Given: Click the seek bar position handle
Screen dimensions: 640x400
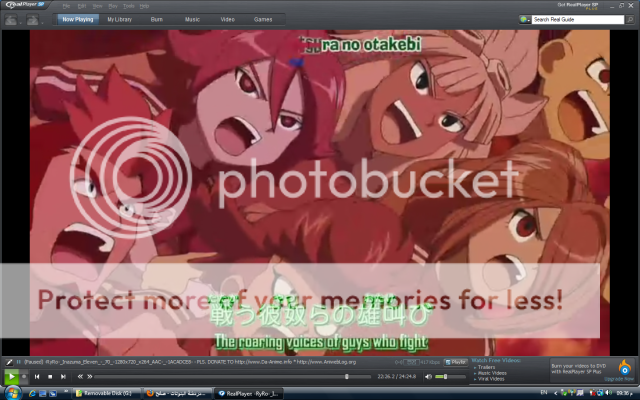Looking at the screenshot, I should tap(347, 377).
